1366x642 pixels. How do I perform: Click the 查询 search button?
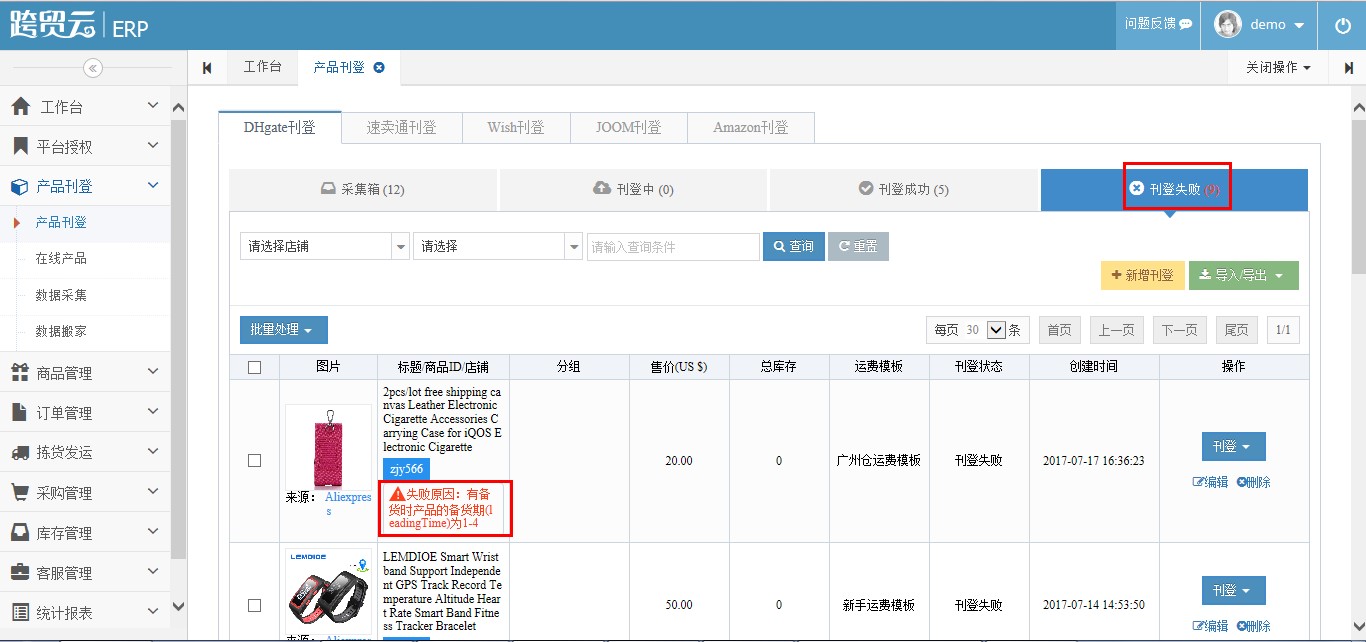click(794, 246)
